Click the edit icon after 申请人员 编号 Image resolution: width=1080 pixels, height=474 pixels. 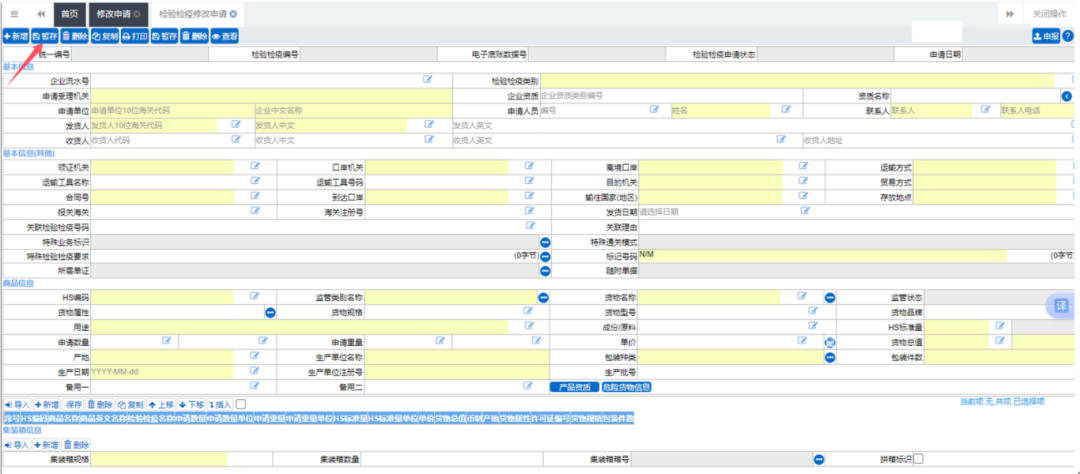[x=655, y=110]
